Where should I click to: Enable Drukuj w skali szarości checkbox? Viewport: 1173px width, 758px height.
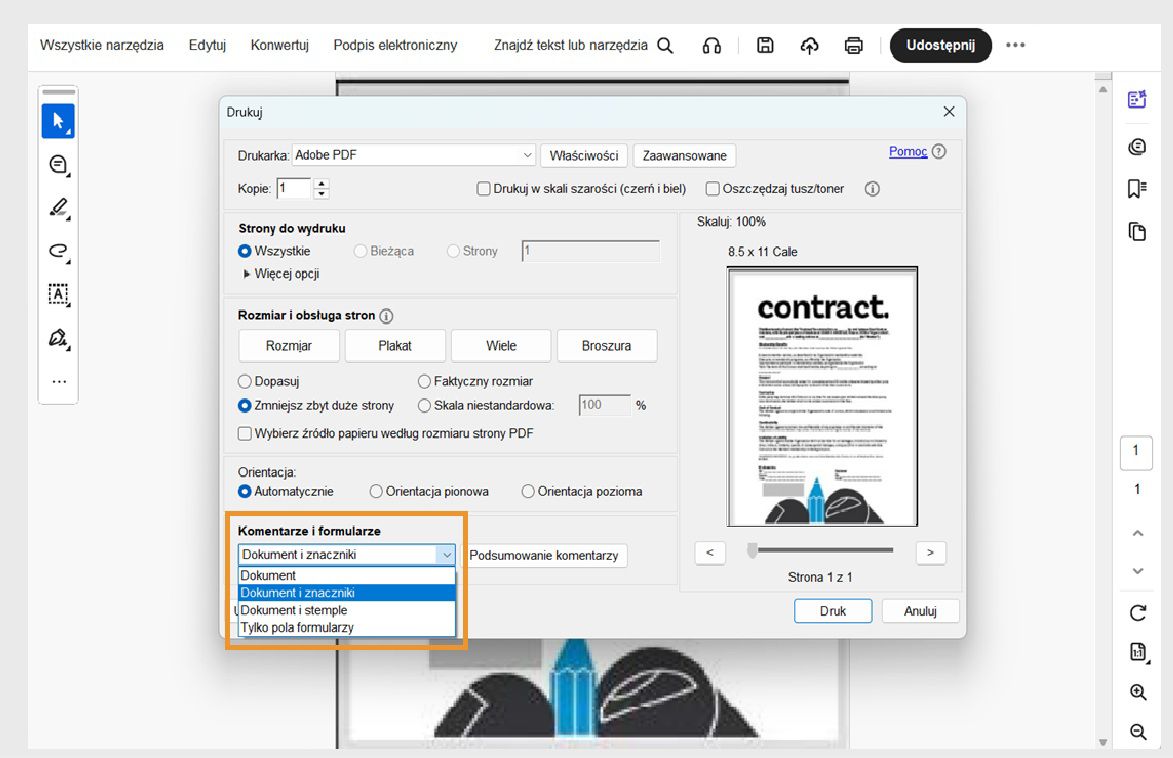[x=483, y=188]
